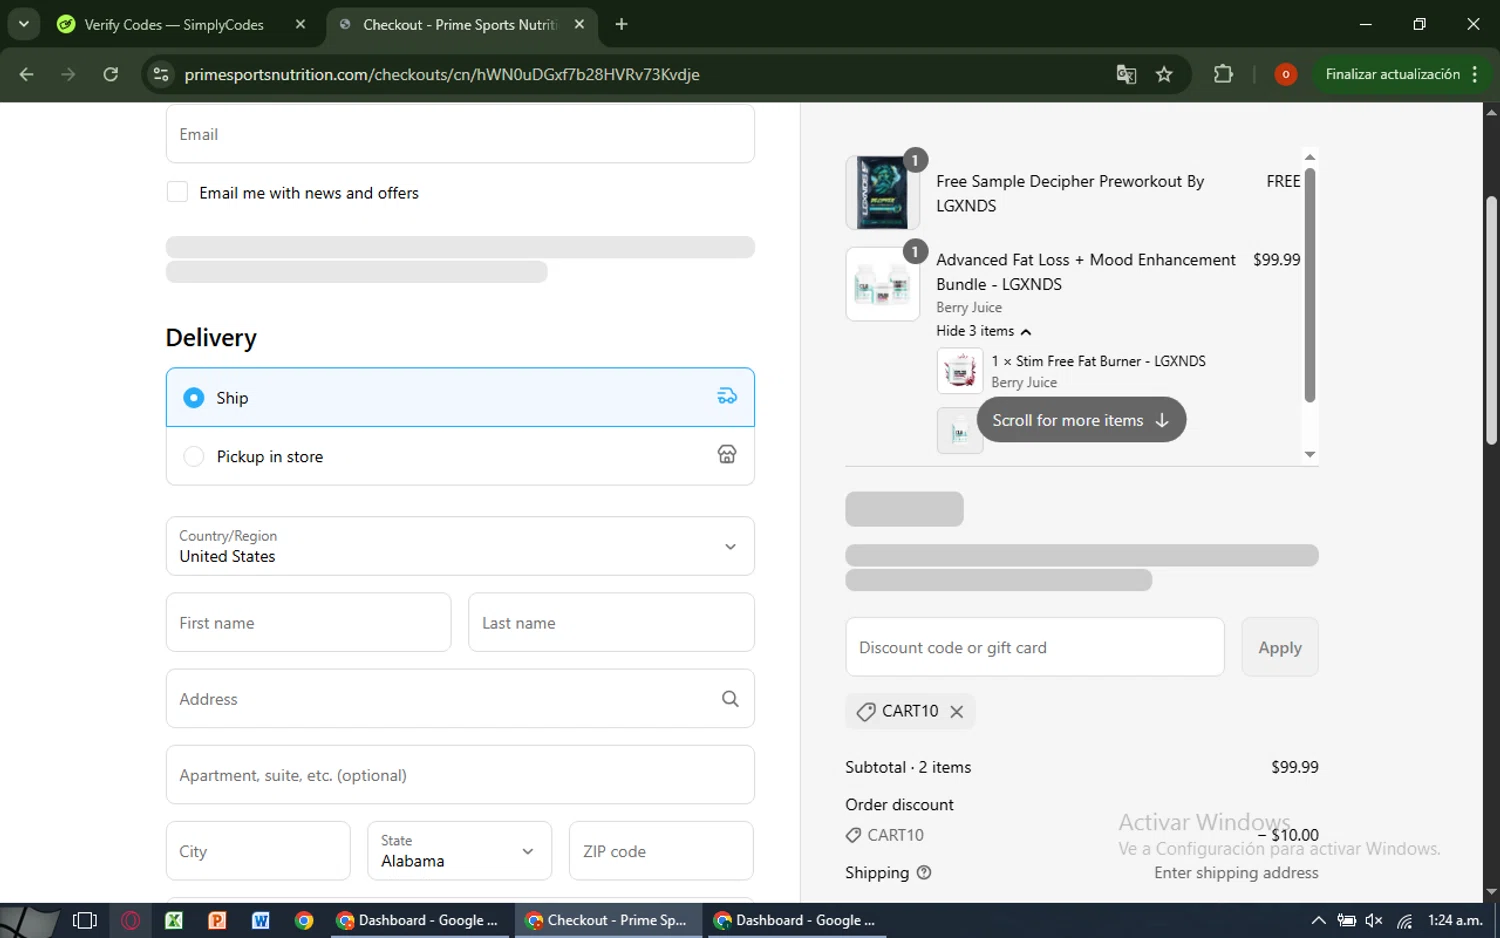
Task: Launch Excel from the taskbar
Action: tap(174, 920)
